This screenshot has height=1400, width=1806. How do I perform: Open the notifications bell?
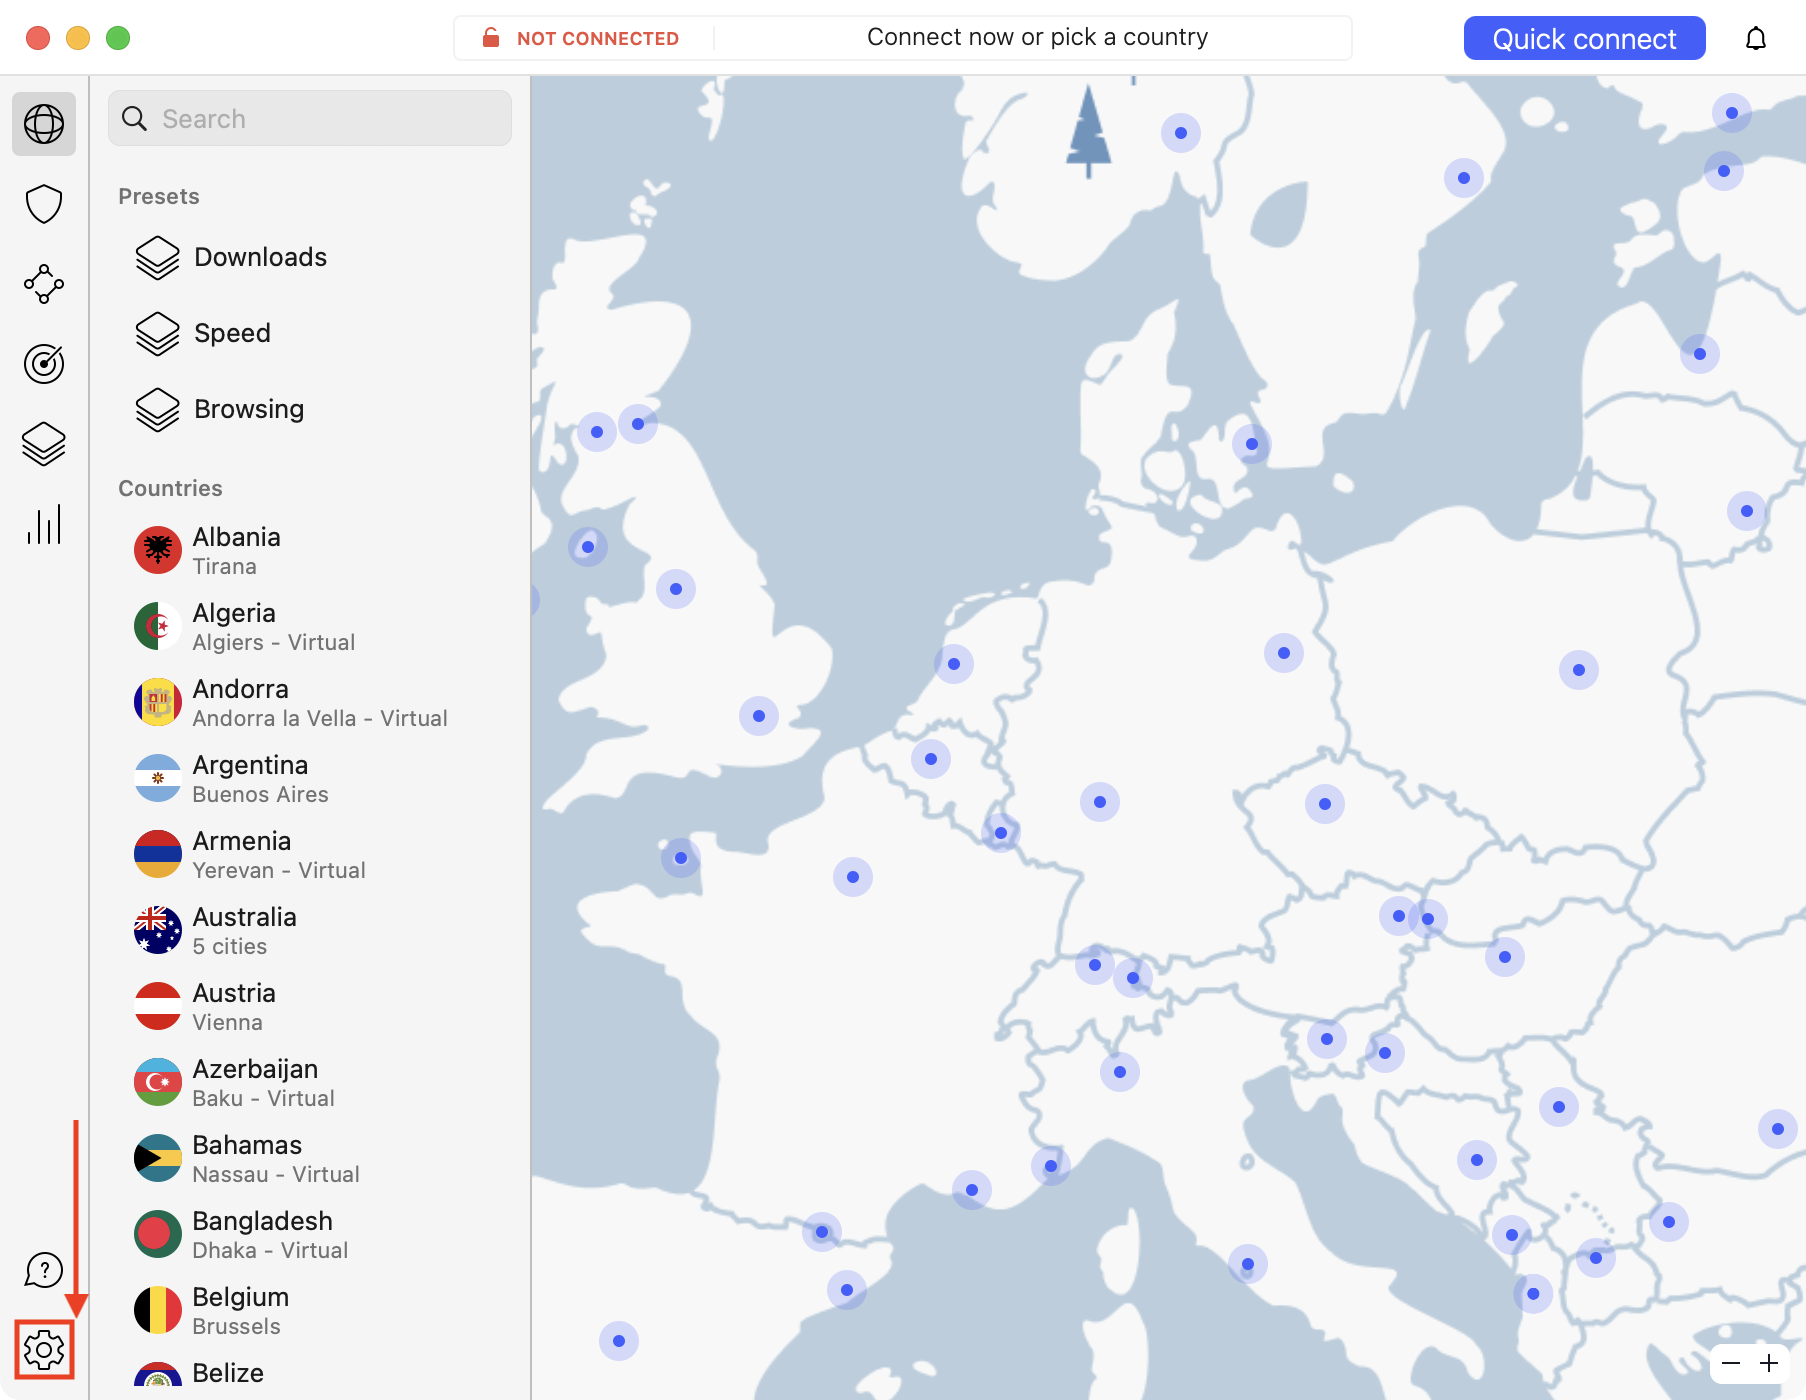pos(1756,39)
